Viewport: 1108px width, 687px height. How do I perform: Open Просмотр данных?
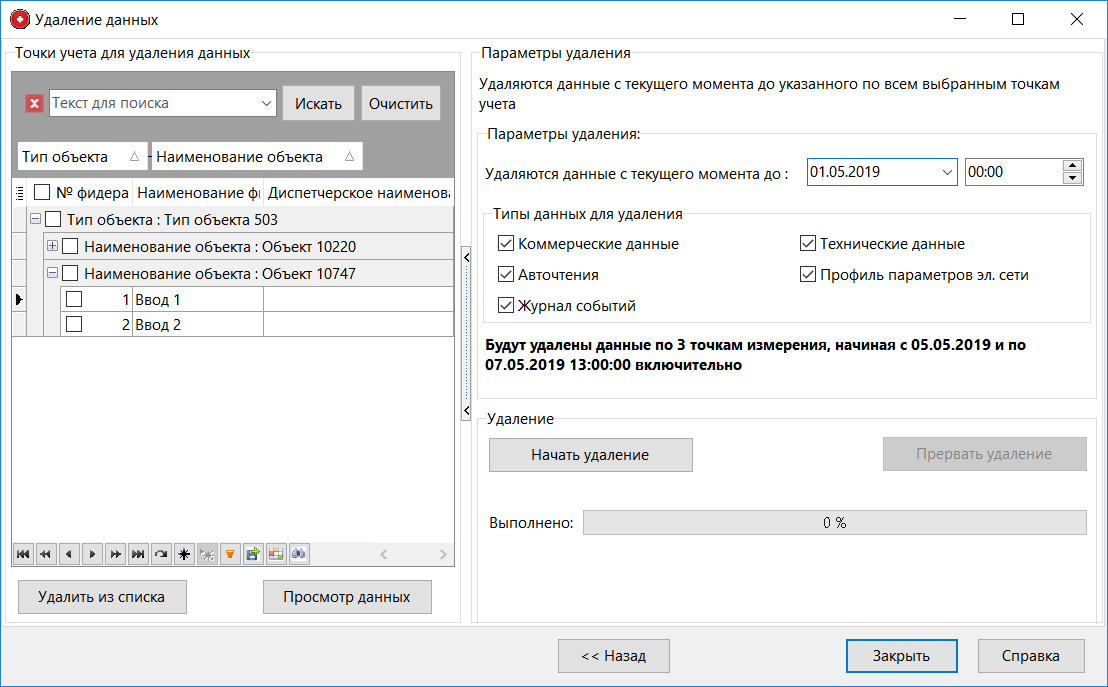click(x=347, y=597)
